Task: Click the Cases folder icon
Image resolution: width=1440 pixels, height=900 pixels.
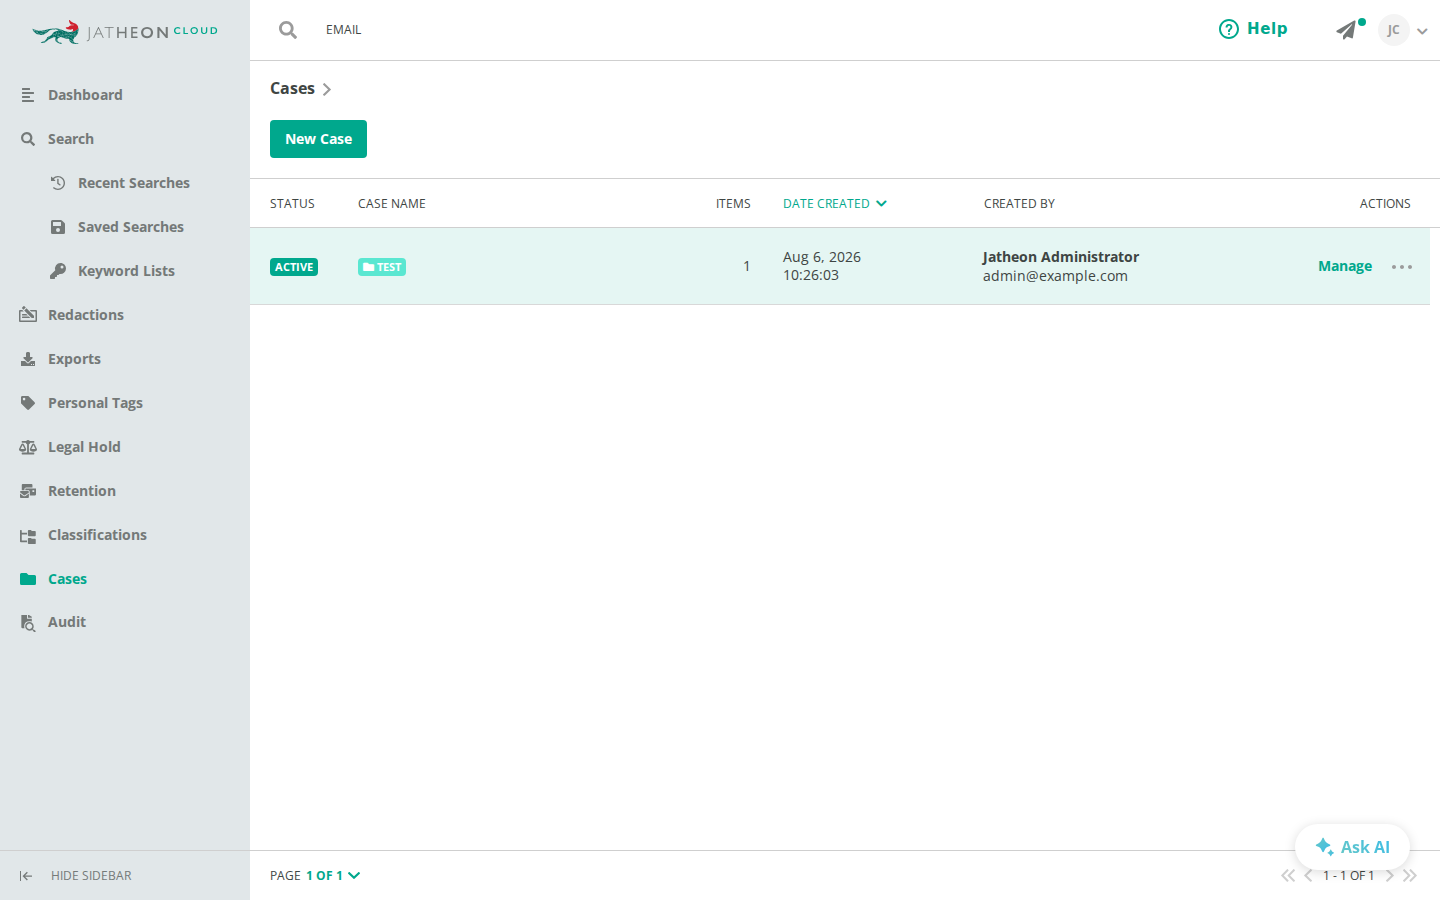Action: click(28, 579)
